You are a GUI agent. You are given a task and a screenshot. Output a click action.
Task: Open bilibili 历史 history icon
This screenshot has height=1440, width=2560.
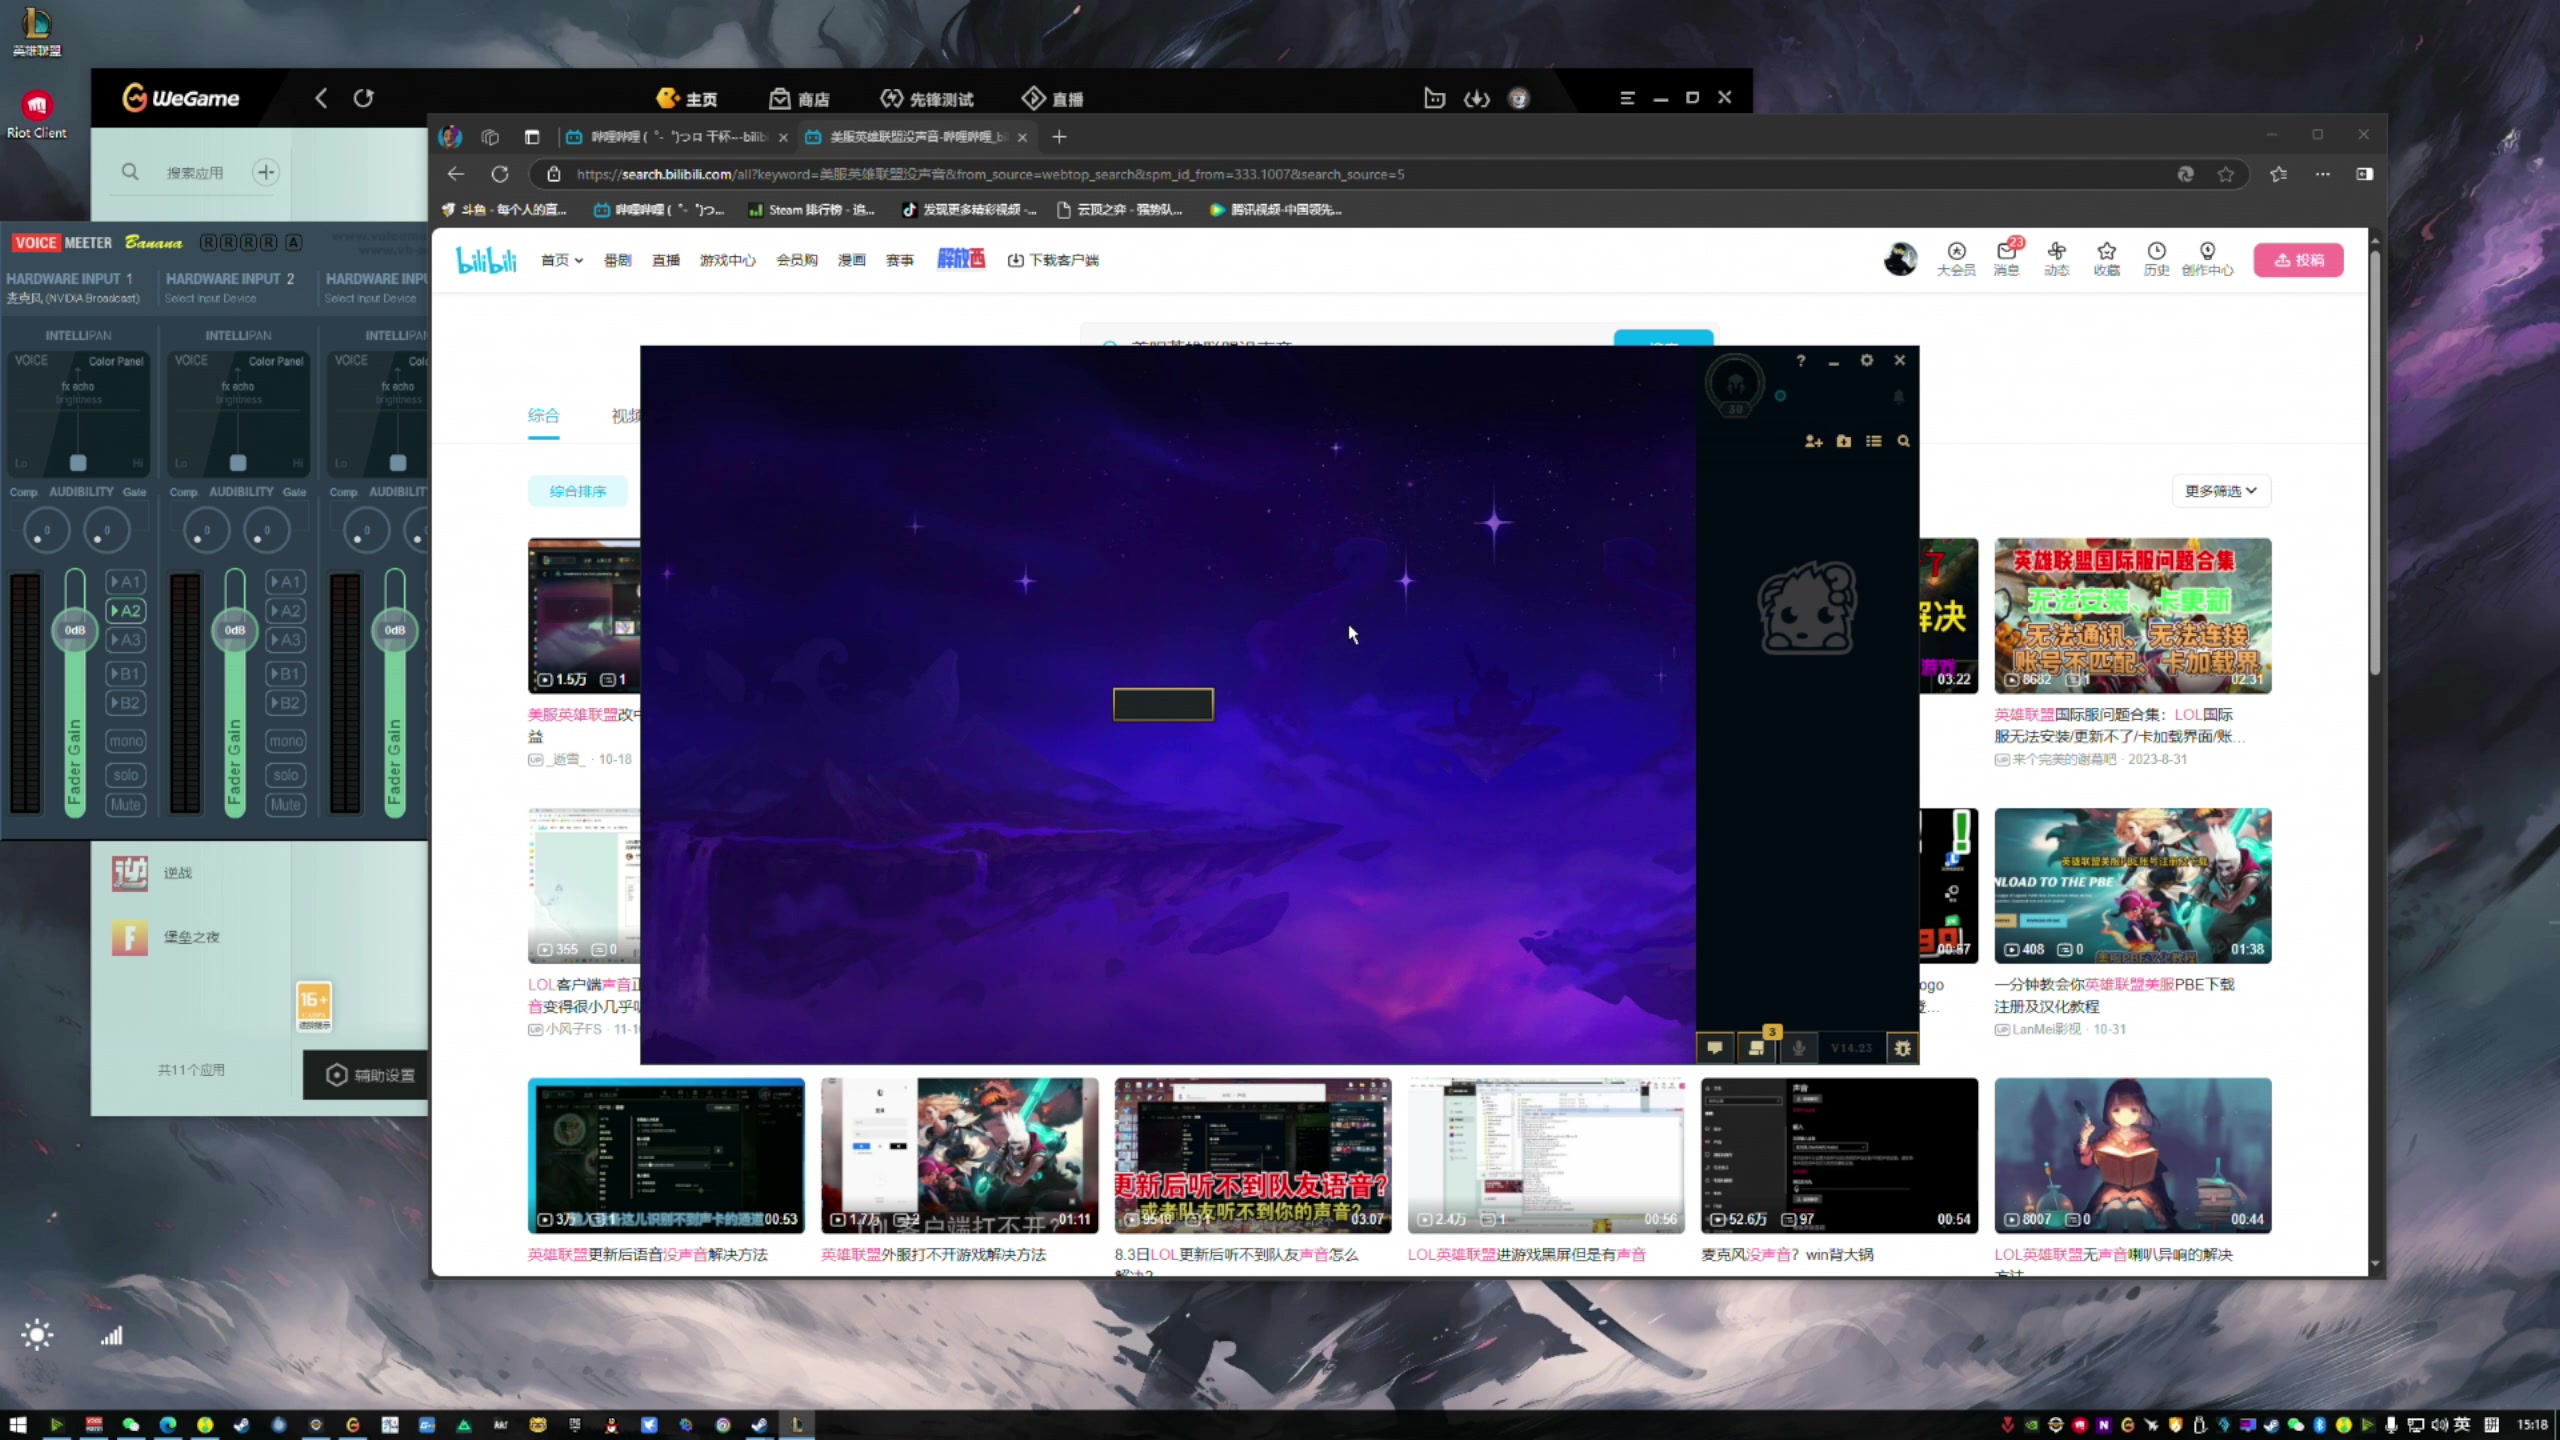(x=2156, y=258)
